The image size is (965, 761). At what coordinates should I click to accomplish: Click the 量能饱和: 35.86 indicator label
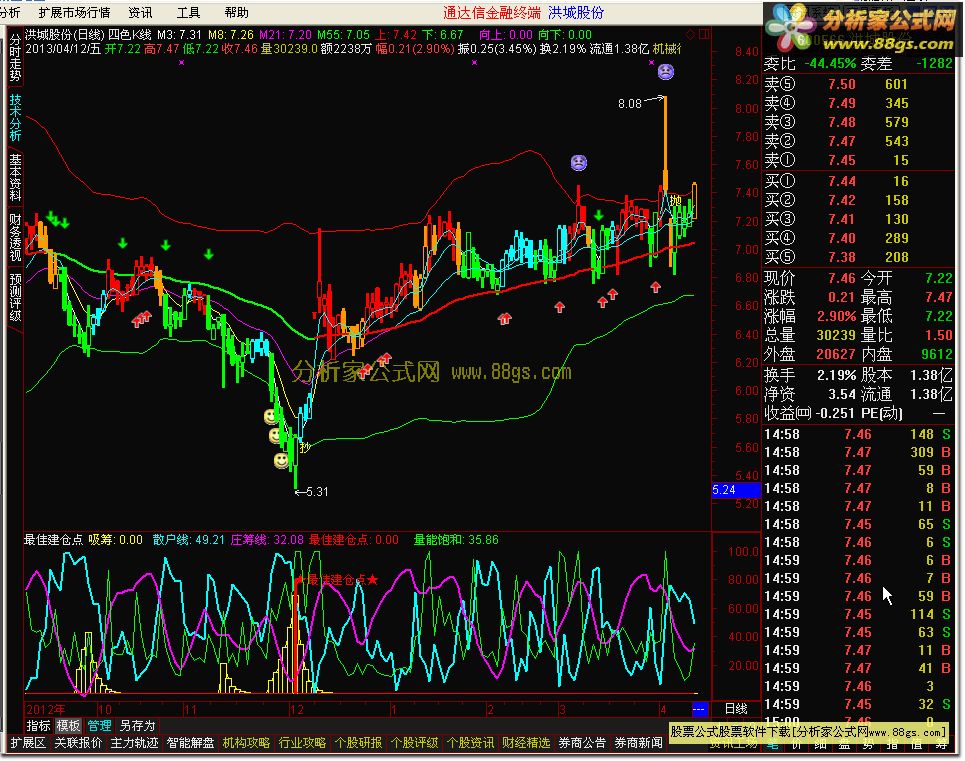tap(456, 540)
